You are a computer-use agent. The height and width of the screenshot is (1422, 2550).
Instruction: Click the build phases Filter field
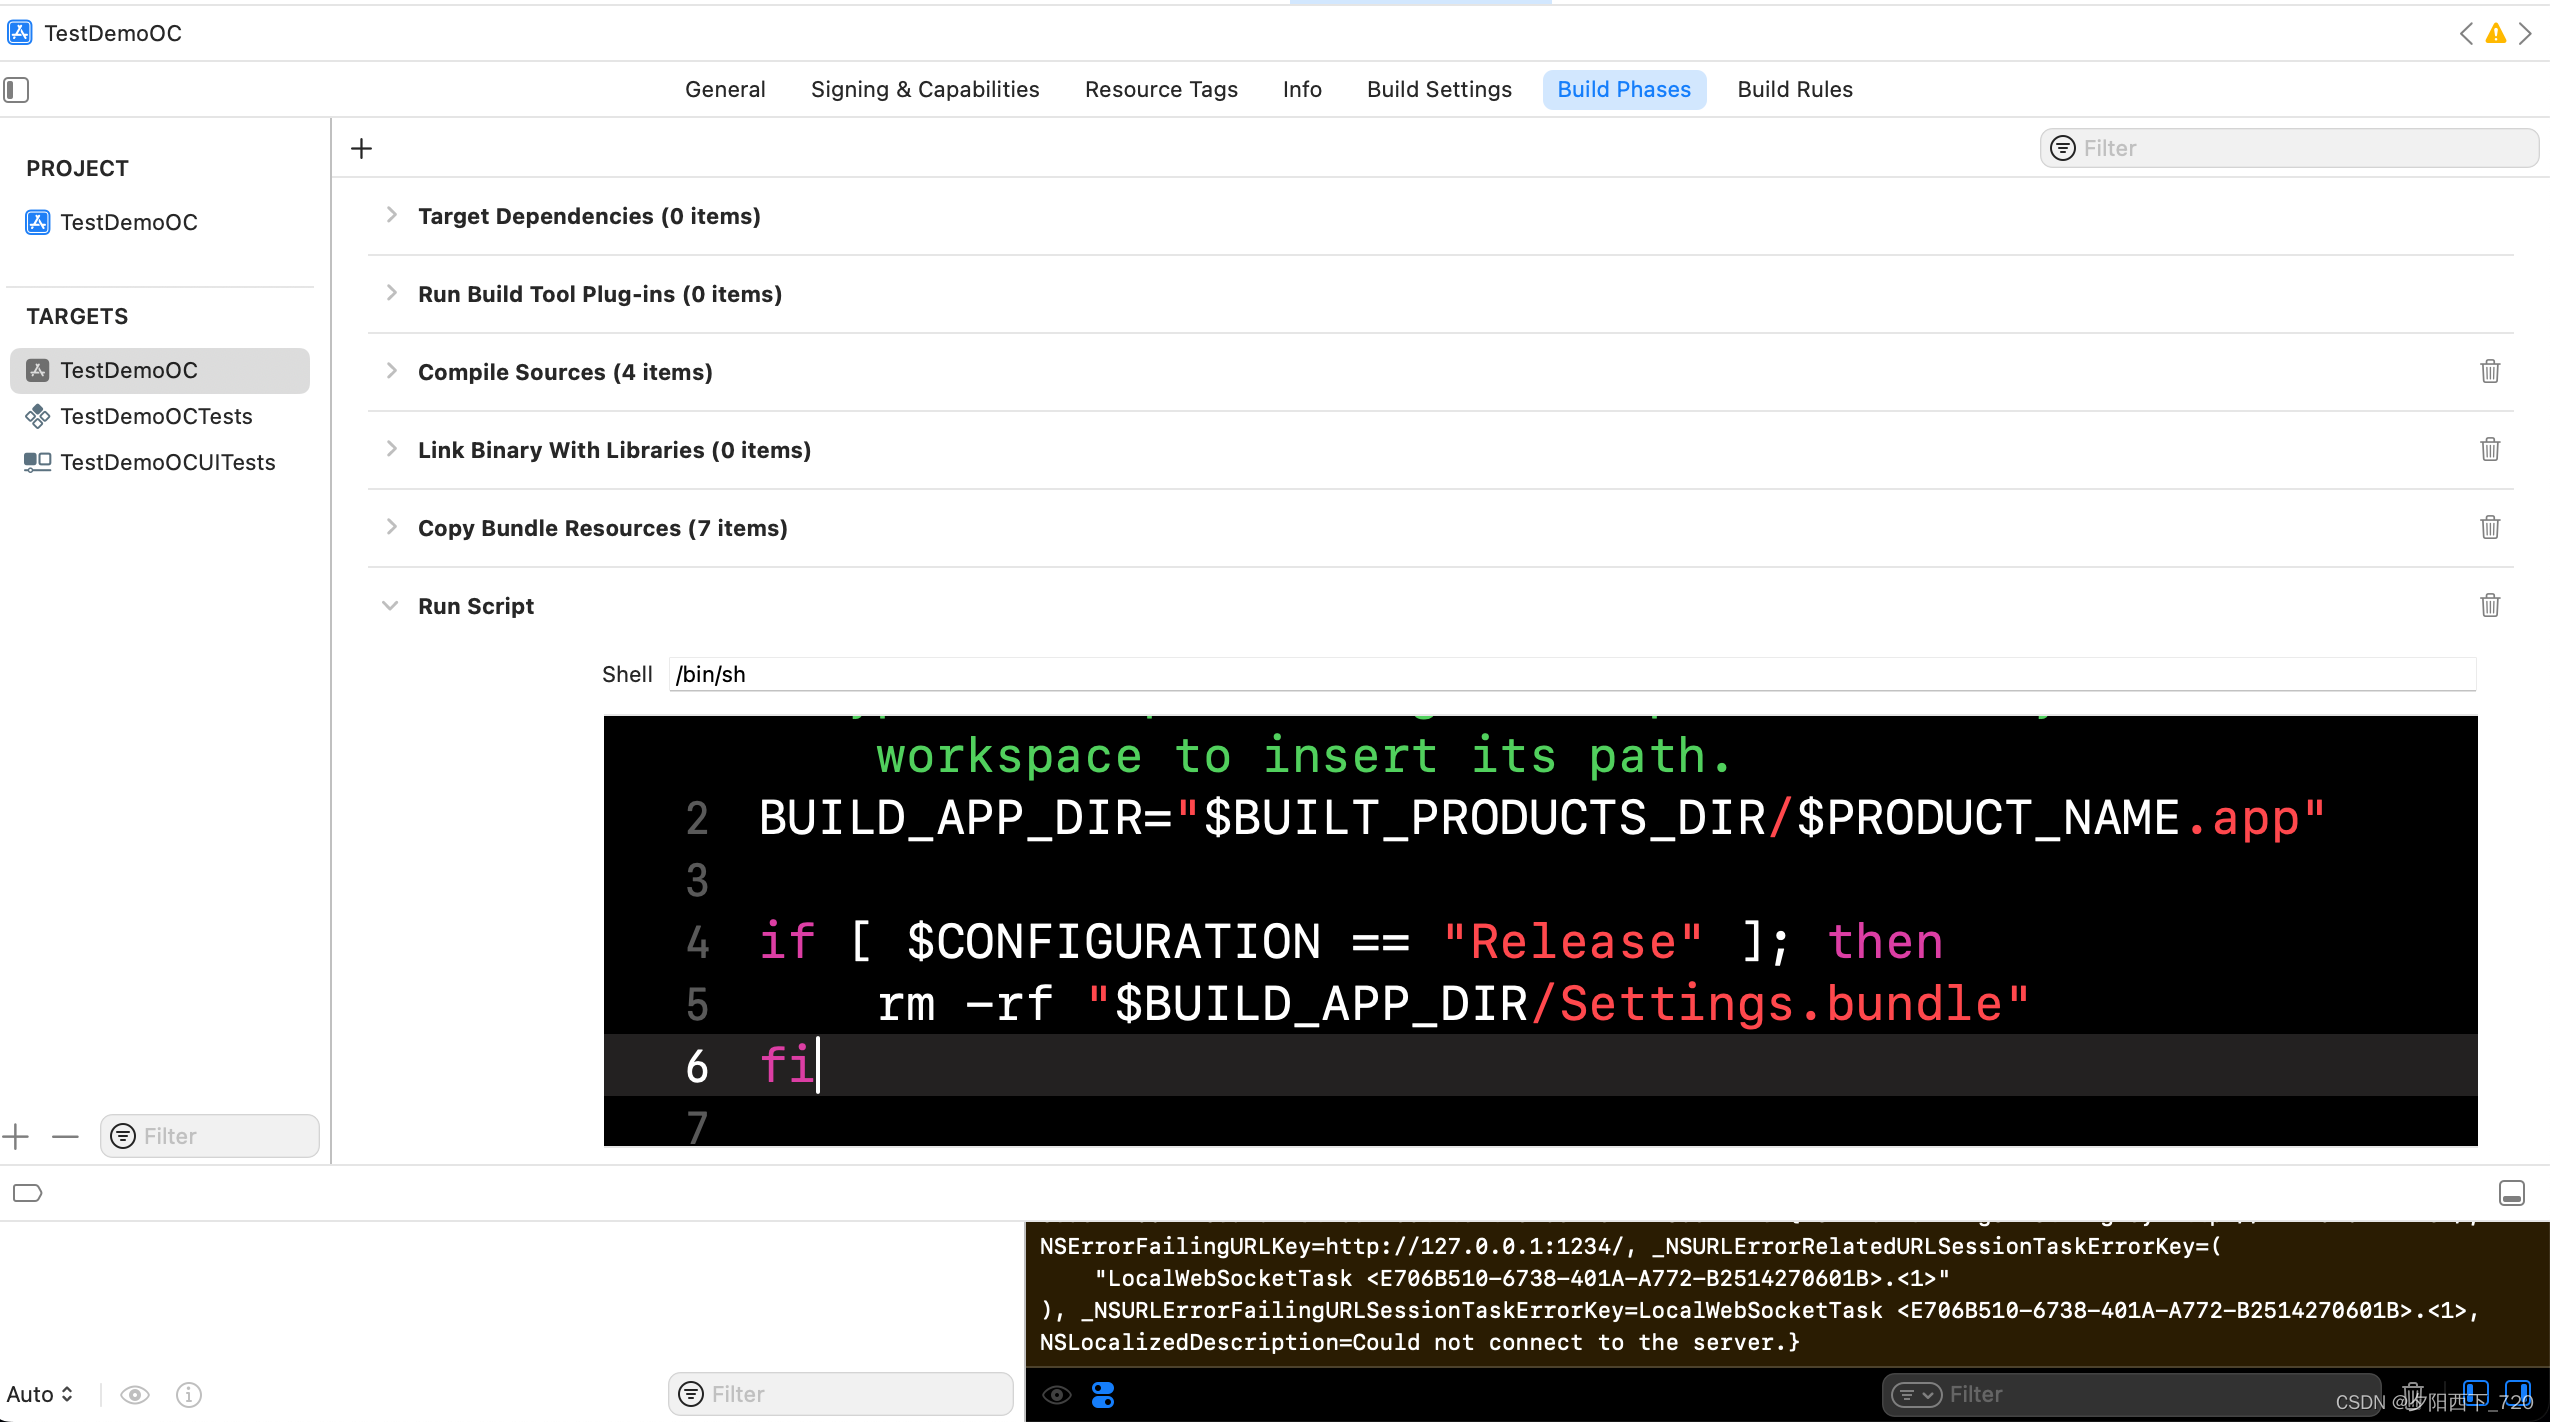point(2289,148)
